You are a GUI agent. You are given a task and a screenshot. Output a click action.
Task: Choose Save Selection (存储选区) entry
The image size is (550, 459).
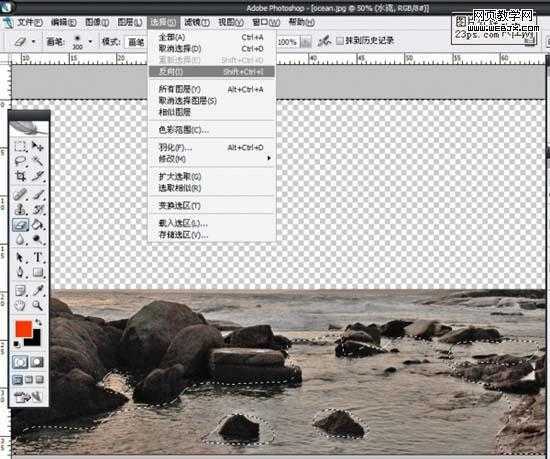point(212,235)
